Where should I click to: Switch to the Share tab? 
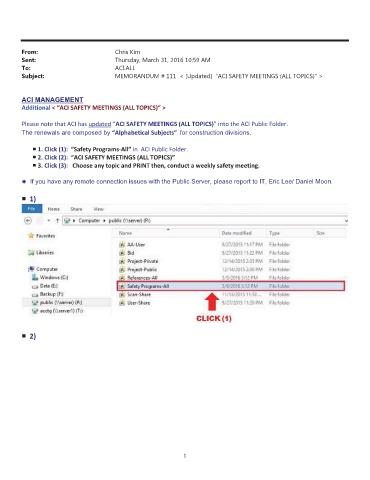76,209
